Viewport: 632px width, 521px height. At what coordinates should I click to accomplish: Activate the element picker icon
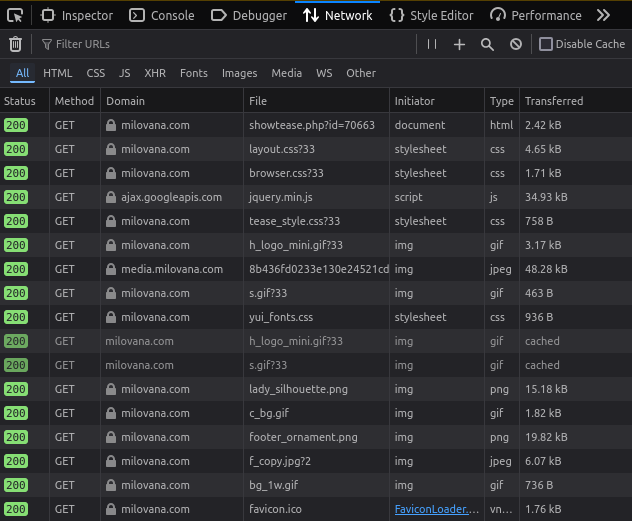pyautogui.click(x=15, y=16)
